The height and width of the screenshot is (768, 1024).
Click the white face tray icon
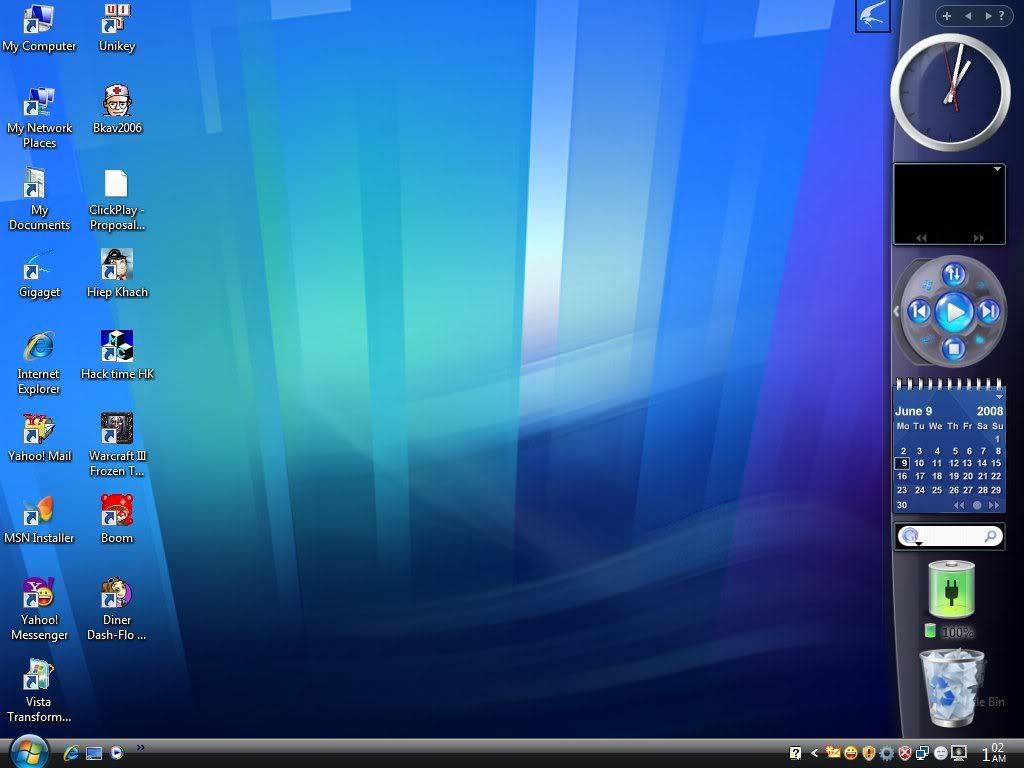940,753
